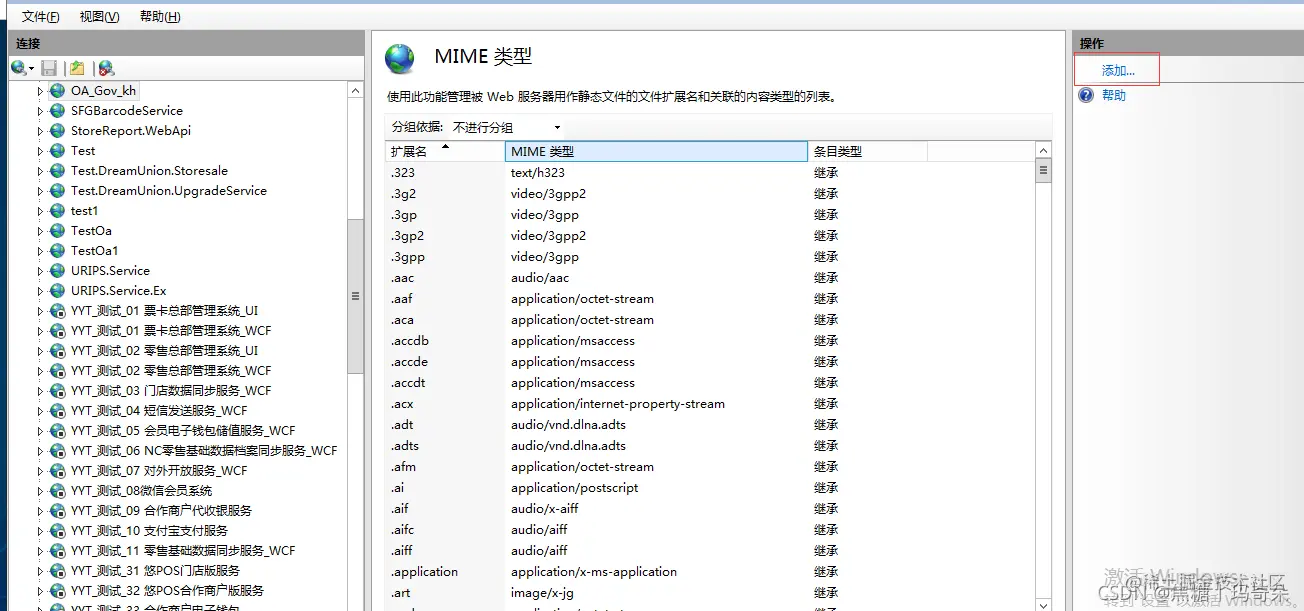Click the site icon for YYT_测试_10 支付宝支付服务

coord(57,530)
